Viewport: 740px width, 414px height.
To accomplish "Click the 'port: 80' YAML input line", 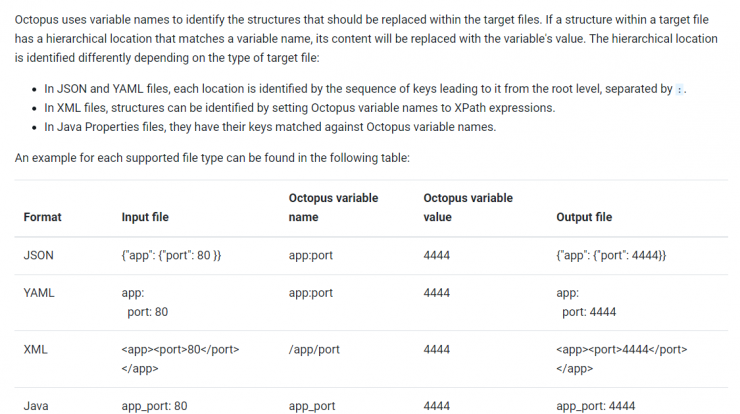I will pos(147,312).
